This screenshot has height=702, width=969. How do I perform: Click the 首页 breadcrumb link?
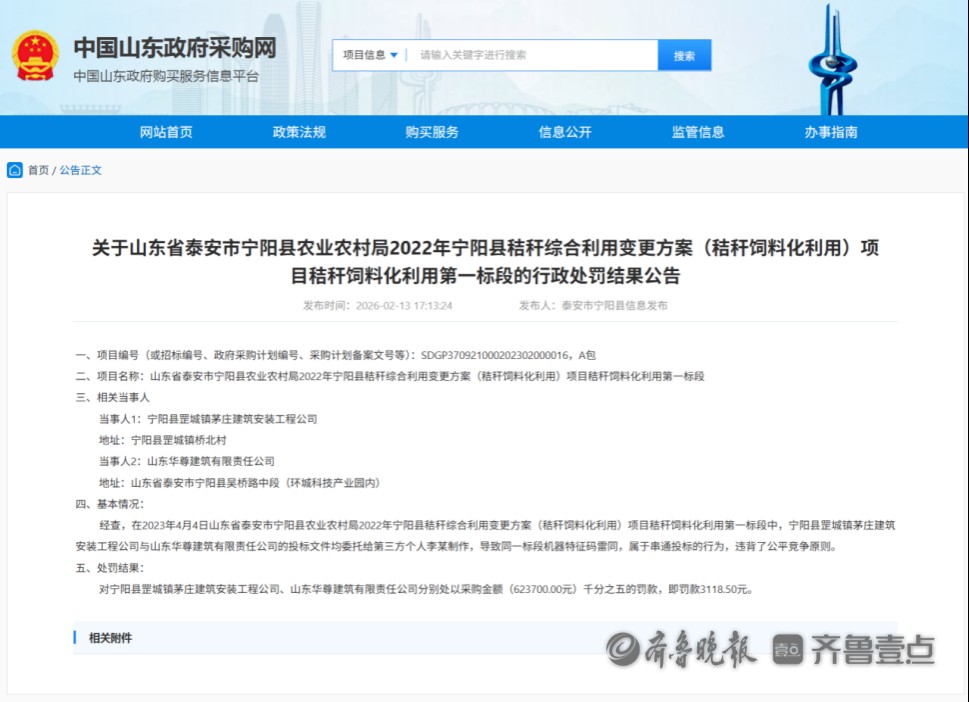tap(38, 170)
